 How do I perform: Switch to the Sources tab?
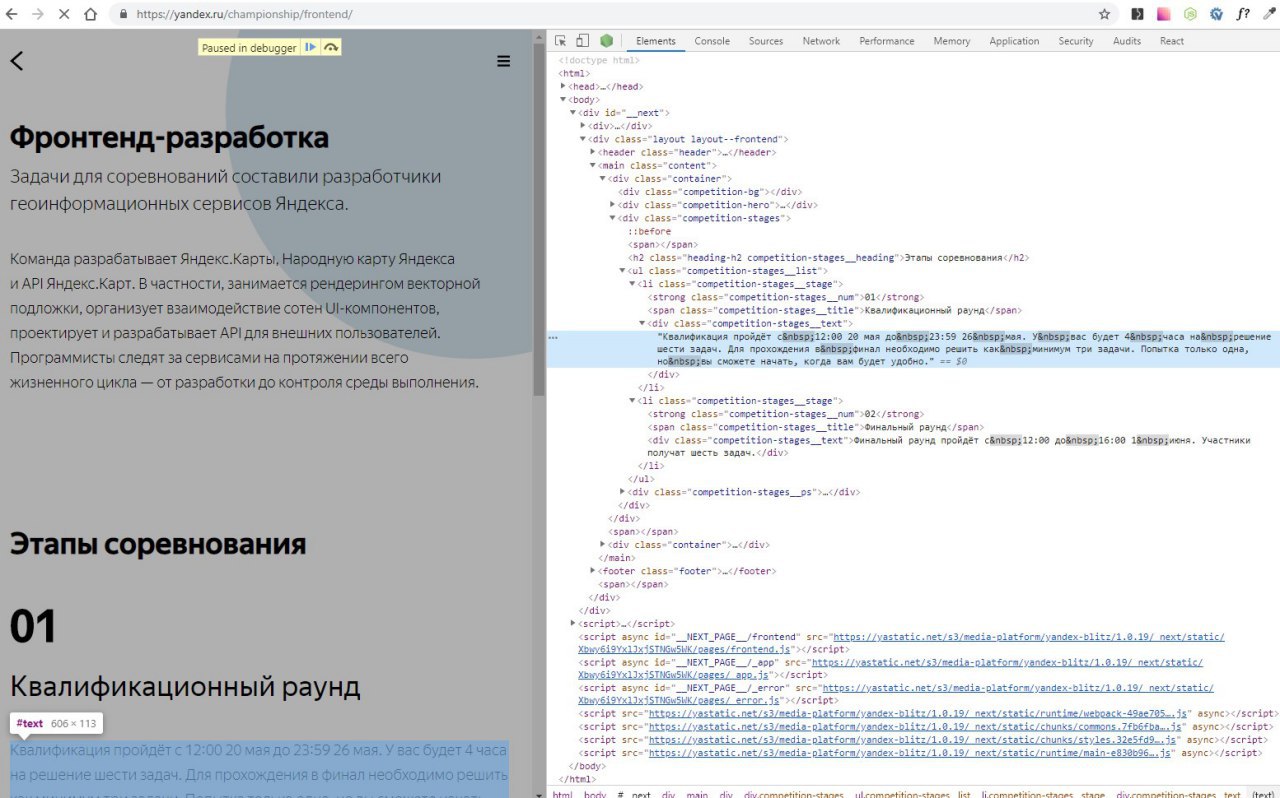point(766,41)
